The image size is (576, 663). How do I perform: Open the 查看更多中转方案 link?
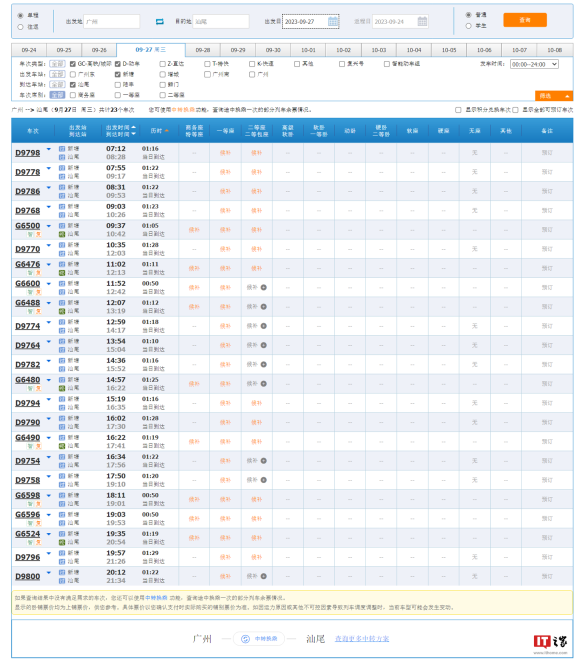click(362, 638)
